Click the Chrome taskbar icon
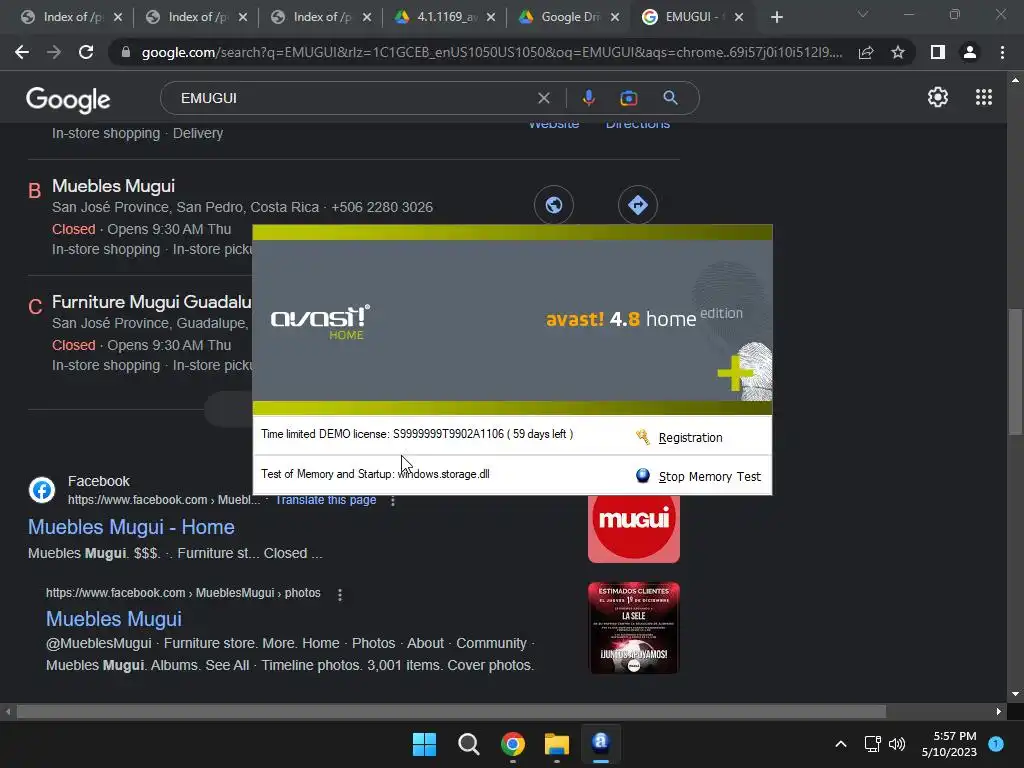 click(x=513, y=744)
